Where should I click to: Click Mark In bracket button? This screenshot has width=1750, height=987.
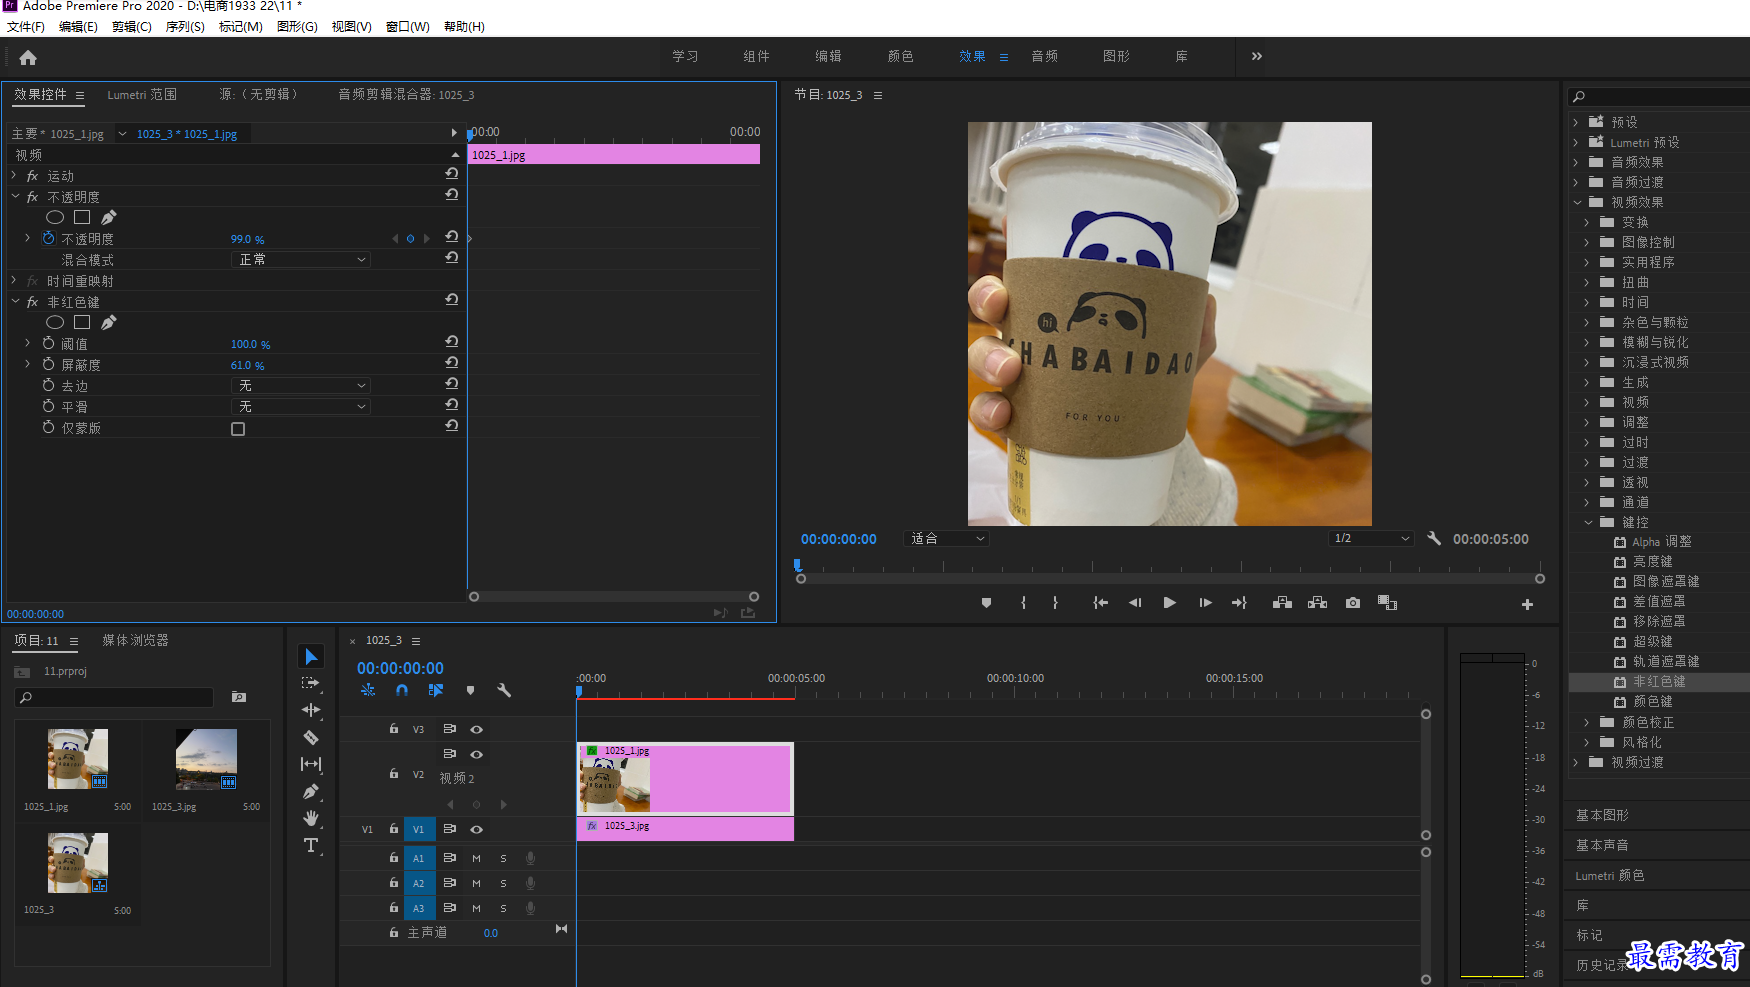coord(1023,603)
